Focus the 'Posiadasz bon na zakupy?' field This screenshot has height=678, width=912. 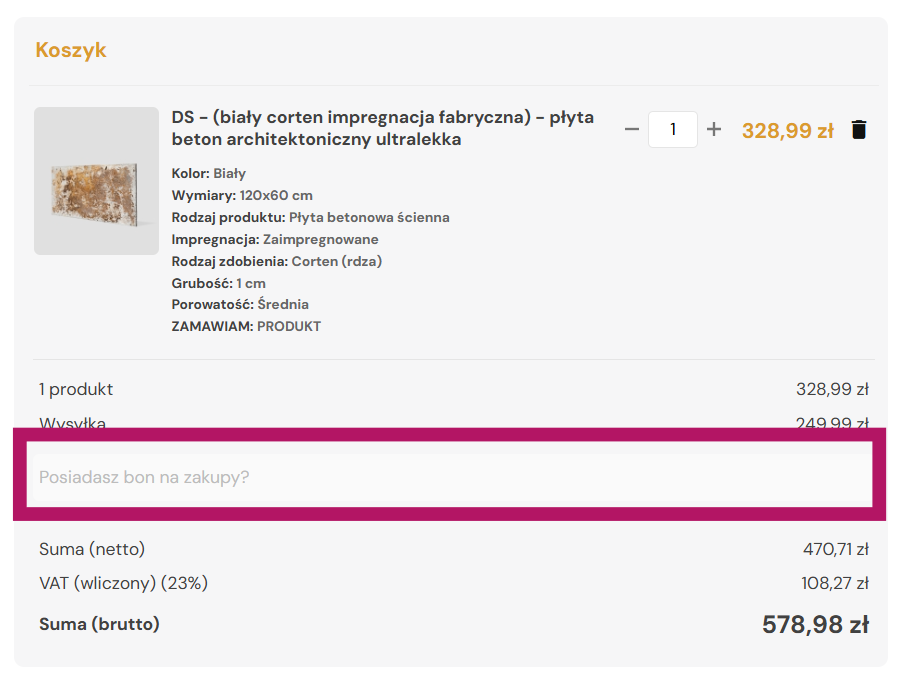coord(450,477)
